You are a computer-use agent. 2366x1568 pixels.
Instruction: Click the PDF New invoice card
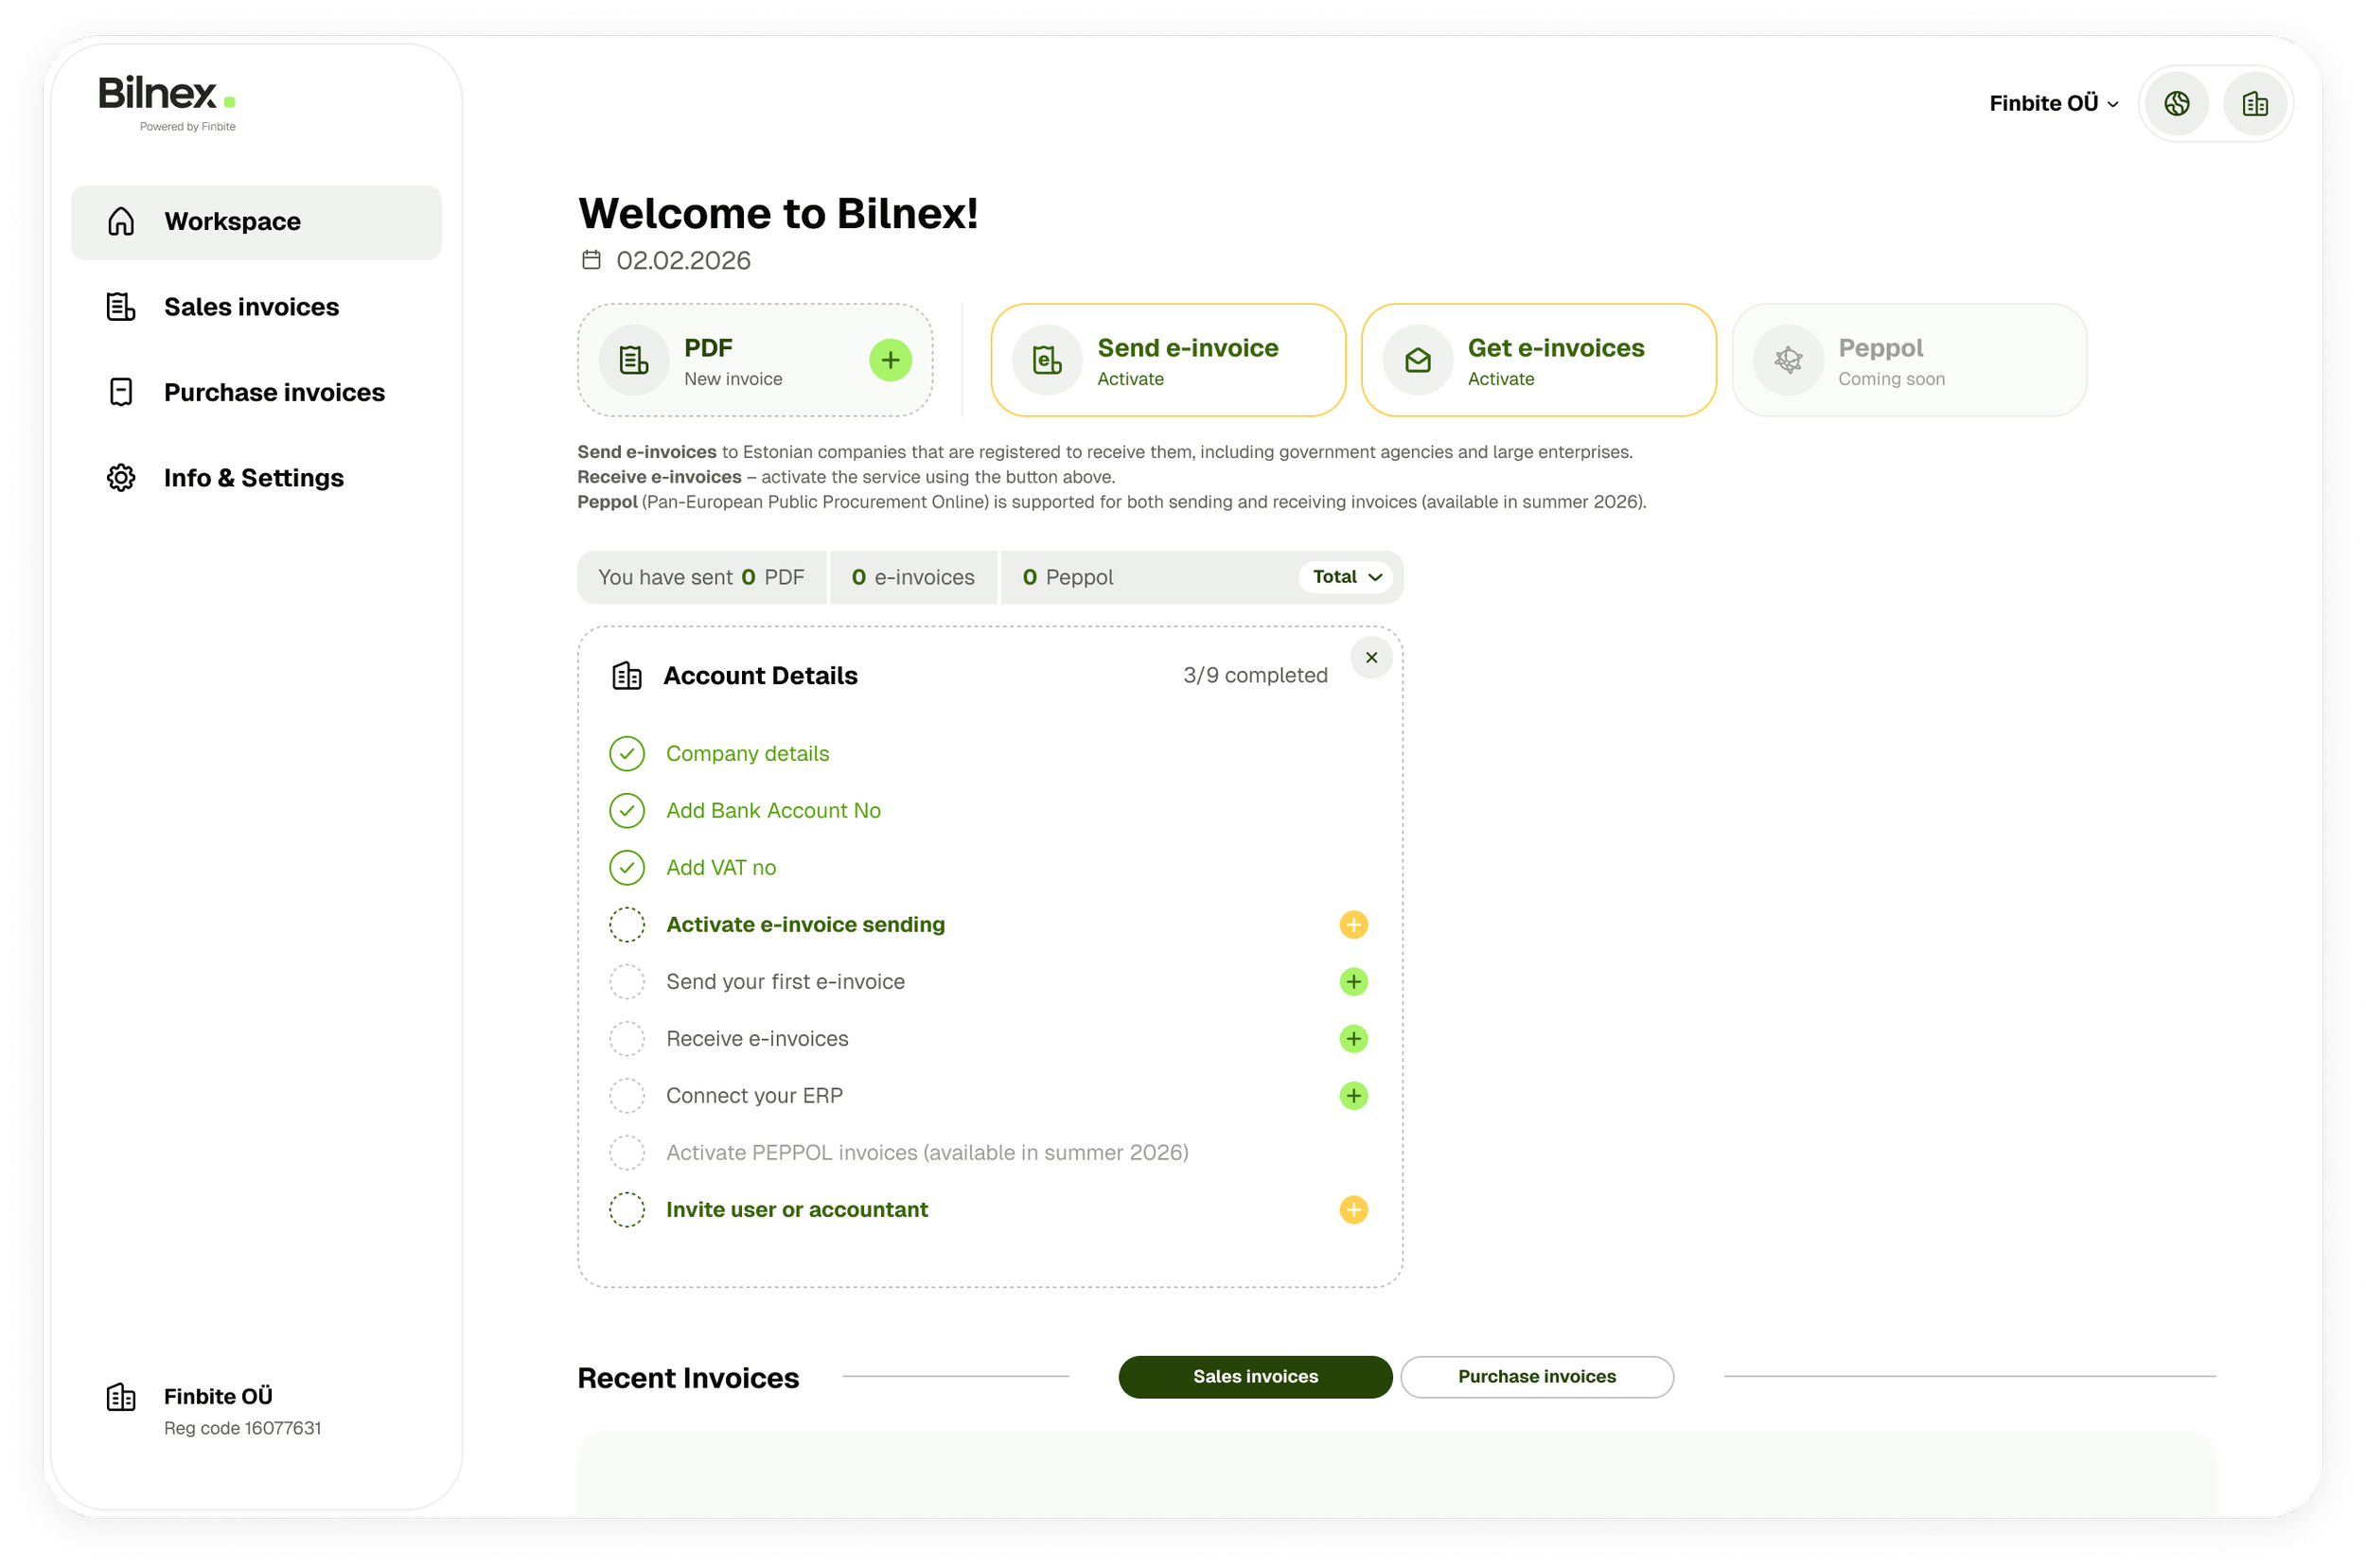click(755, 360)
